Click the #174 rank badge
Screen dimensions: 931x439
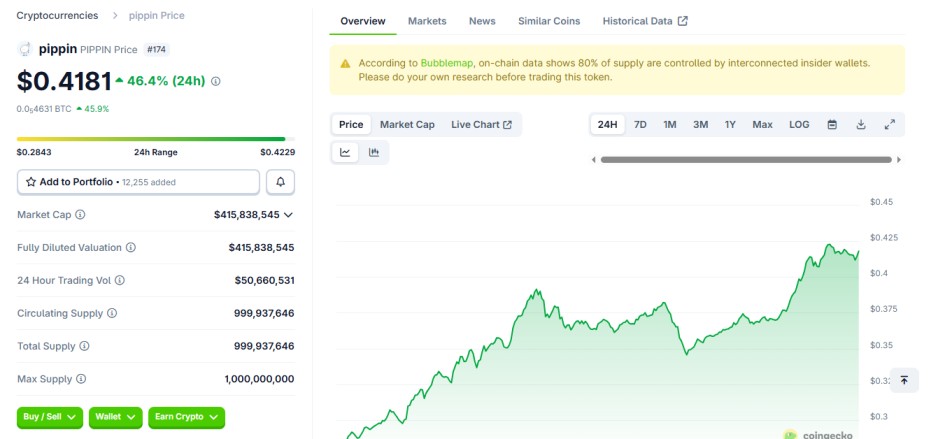pos(156,50)
